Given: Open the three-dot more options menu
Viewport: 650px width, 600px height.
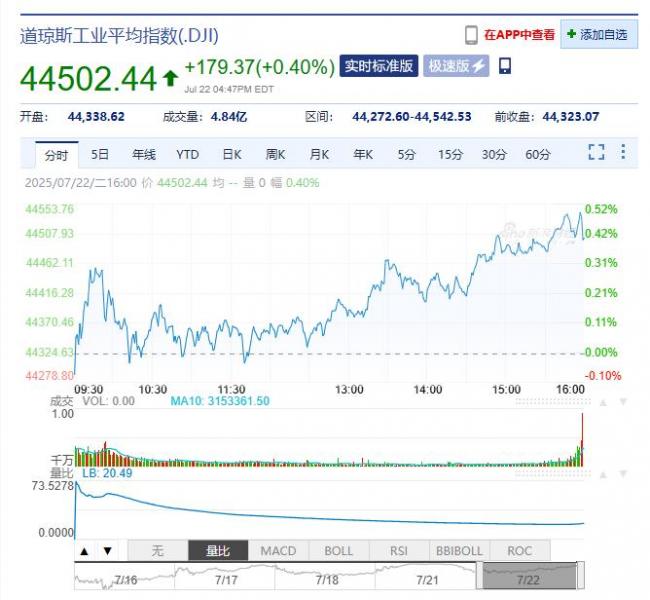Looking at the screenshot, I should click(x=623, y=152).
